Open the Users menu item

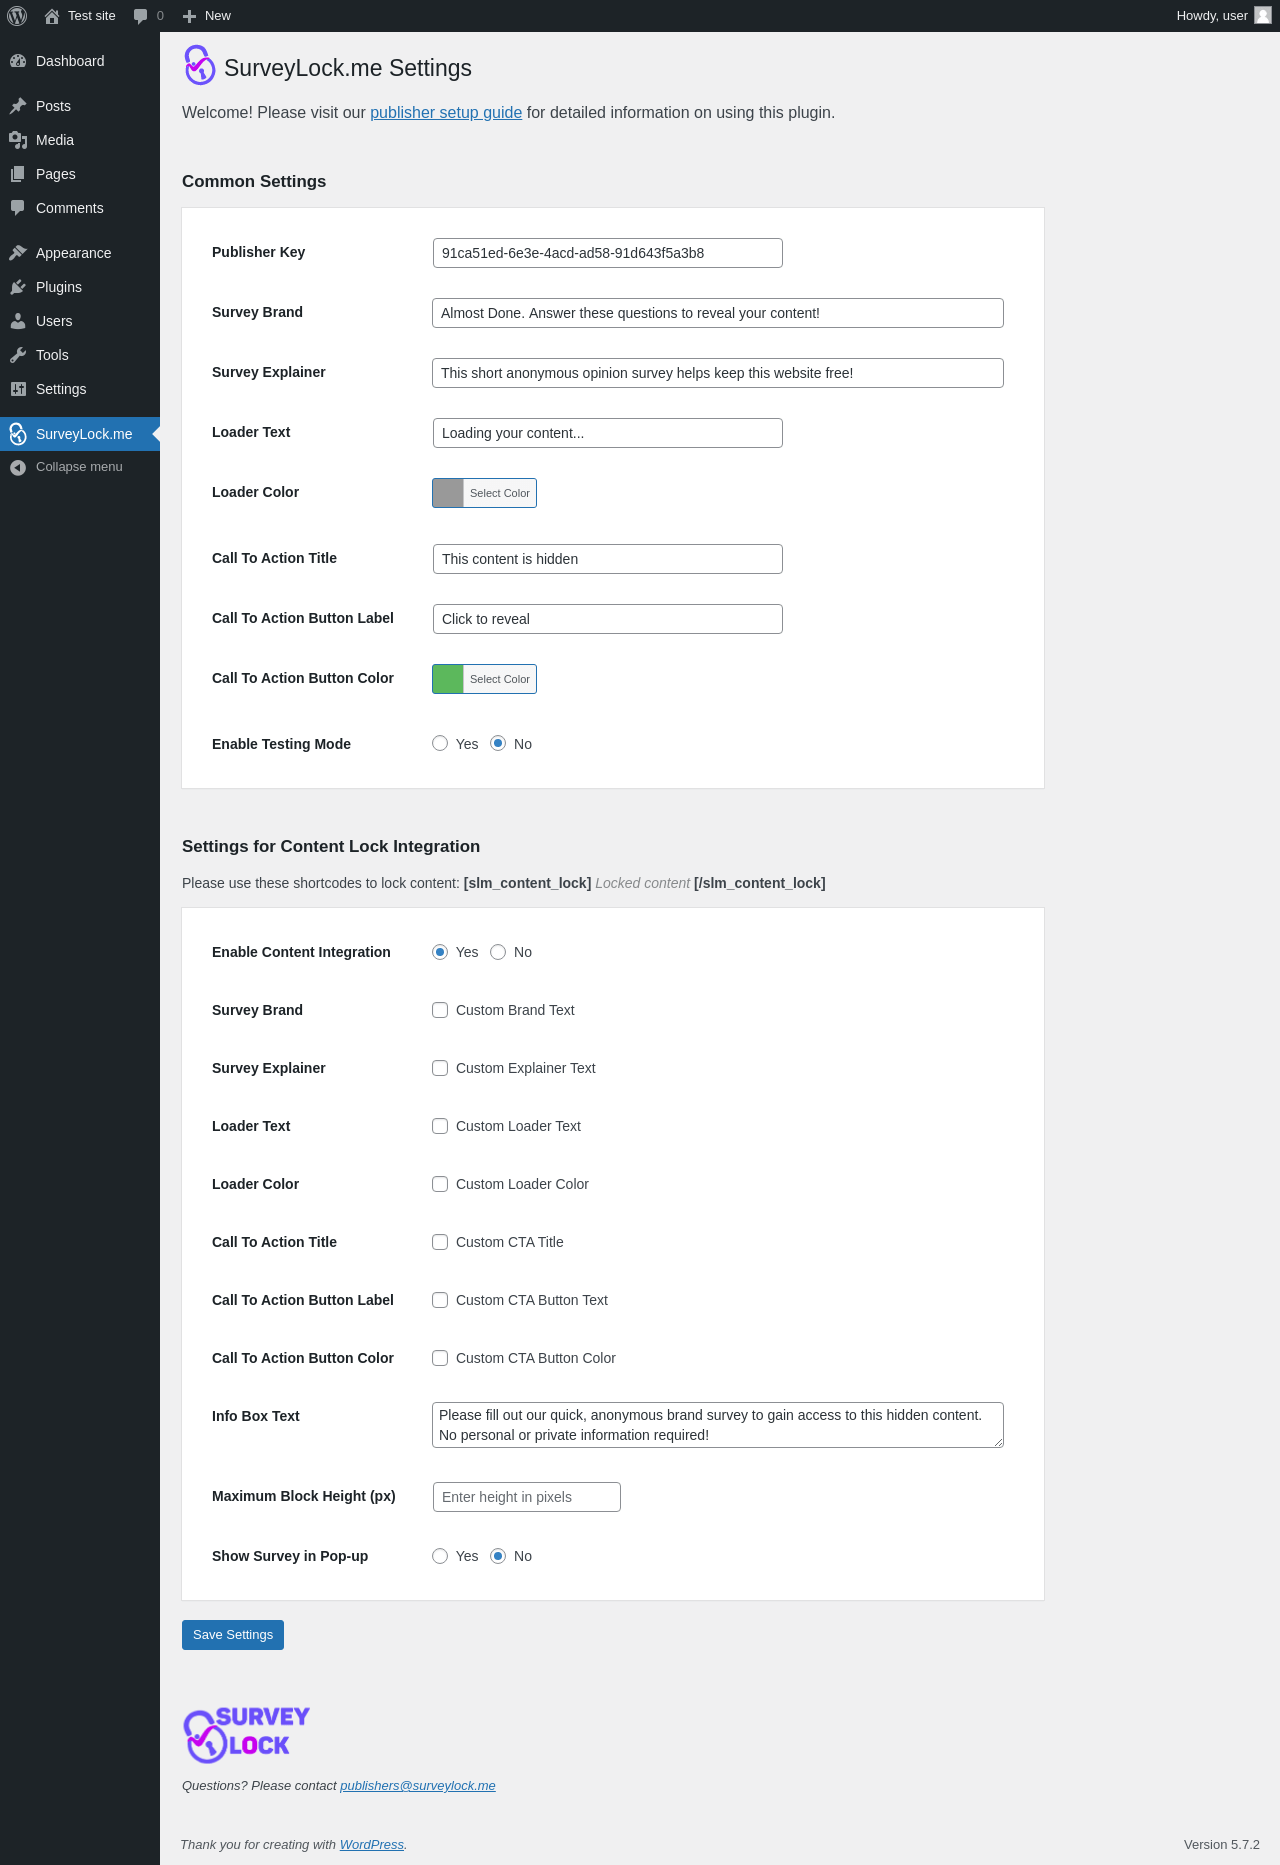click(x=54, y=321)
